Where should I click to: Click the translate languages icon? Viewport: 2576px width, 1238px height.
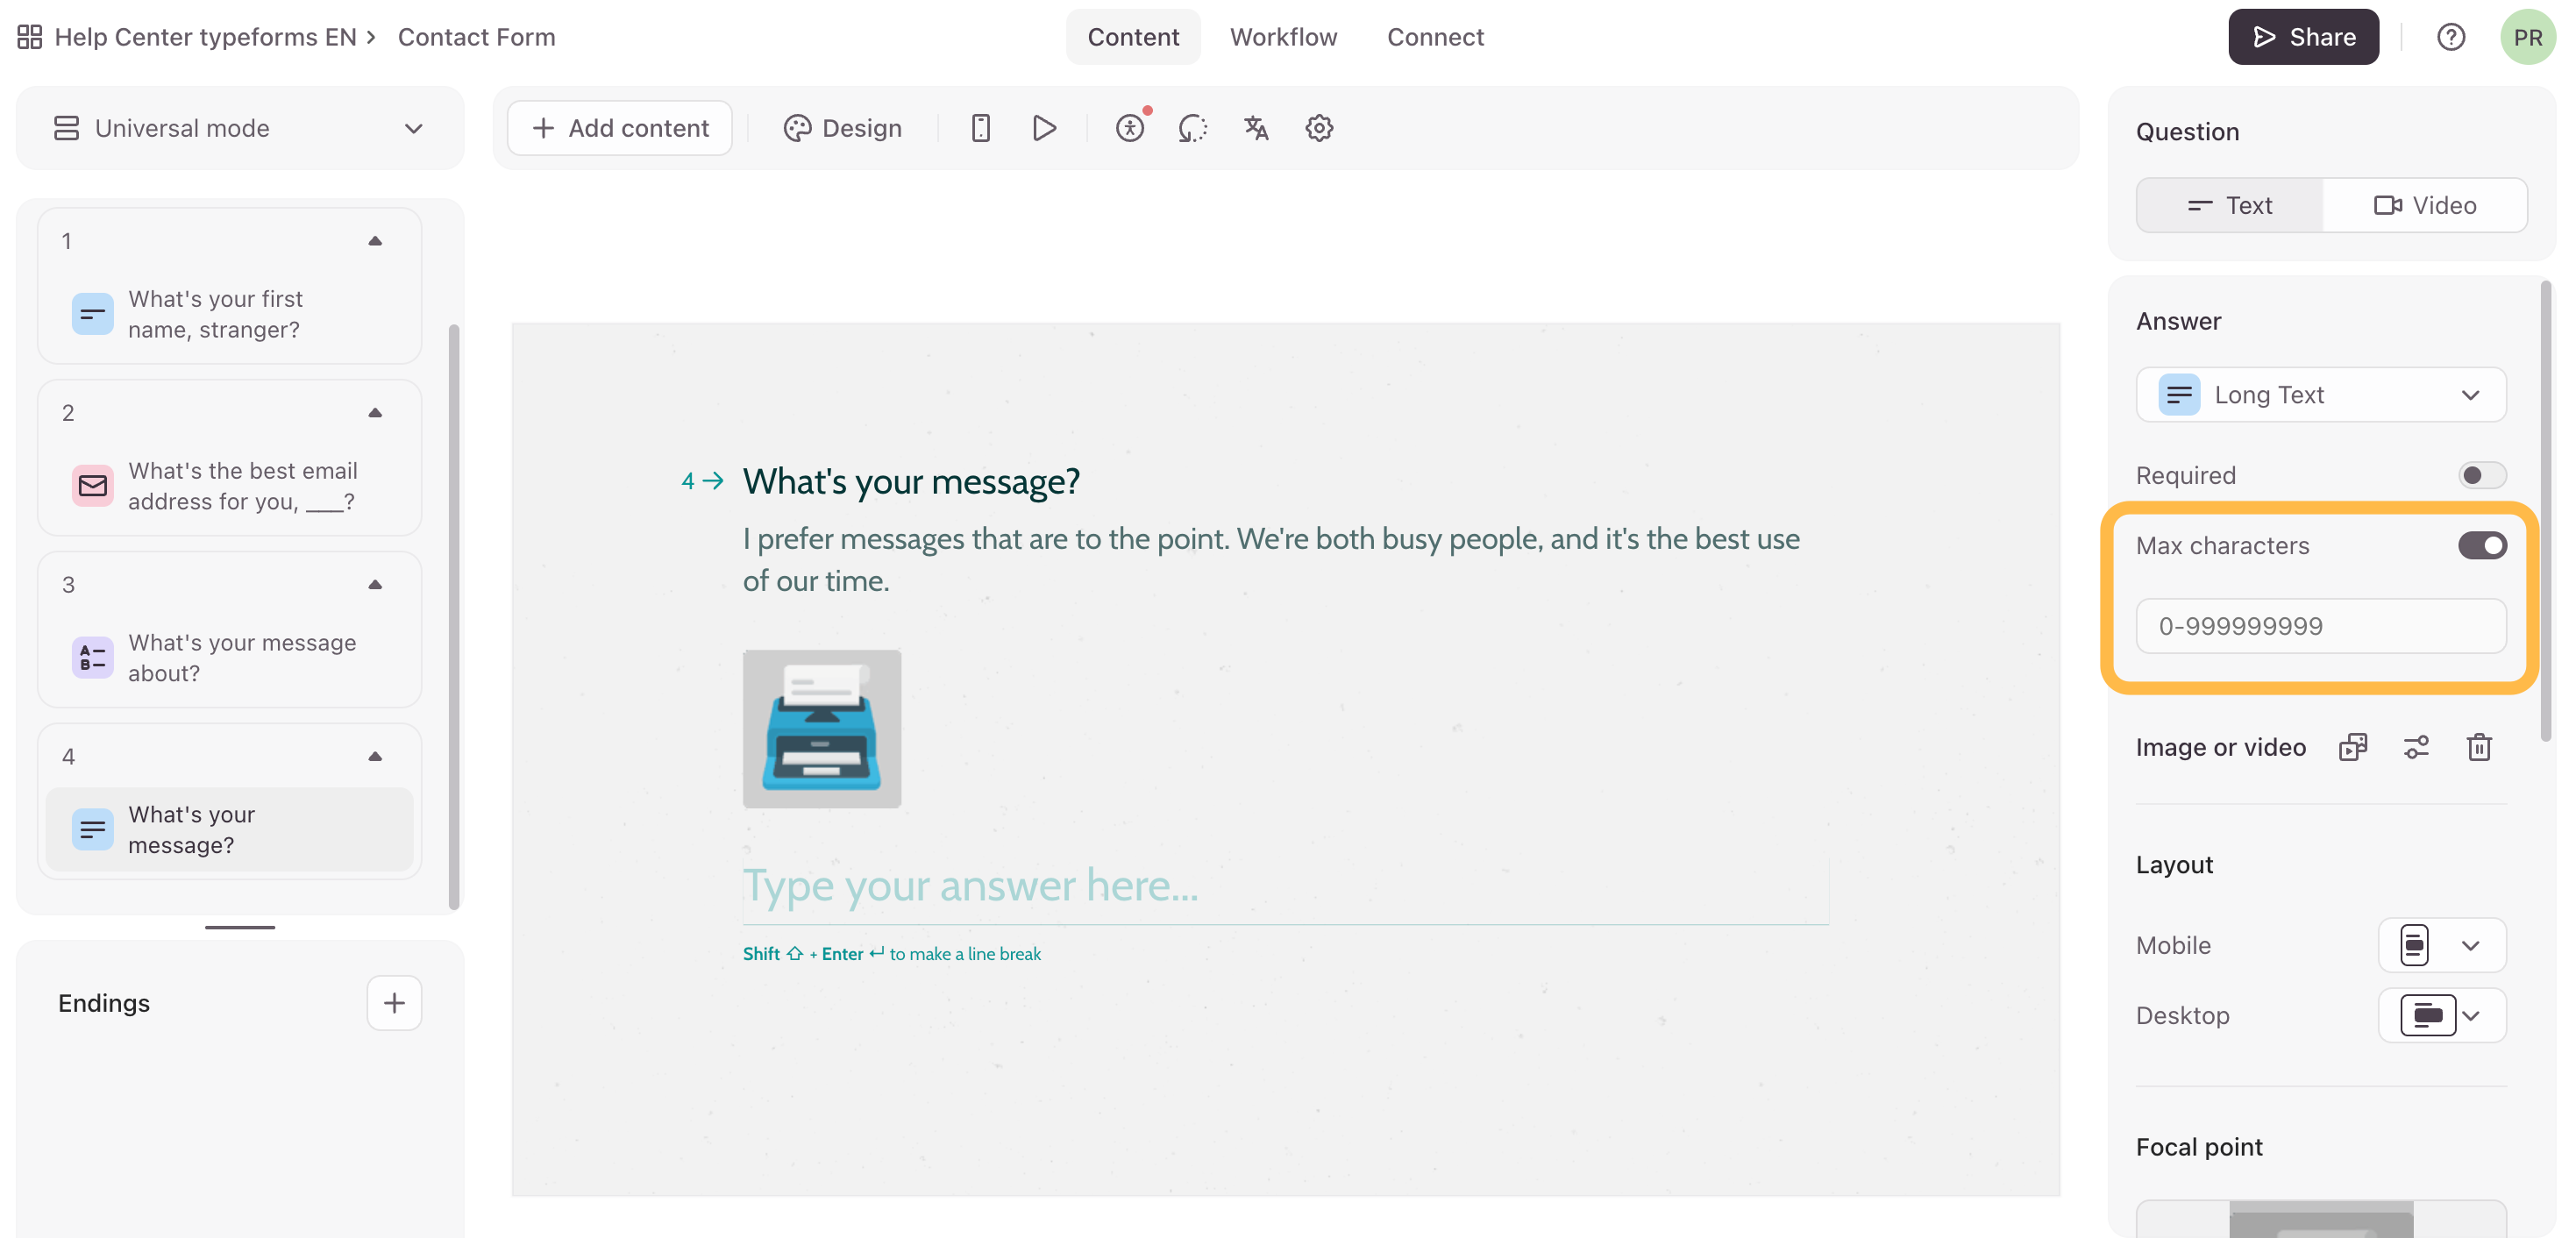click(x=1256, y=128)
